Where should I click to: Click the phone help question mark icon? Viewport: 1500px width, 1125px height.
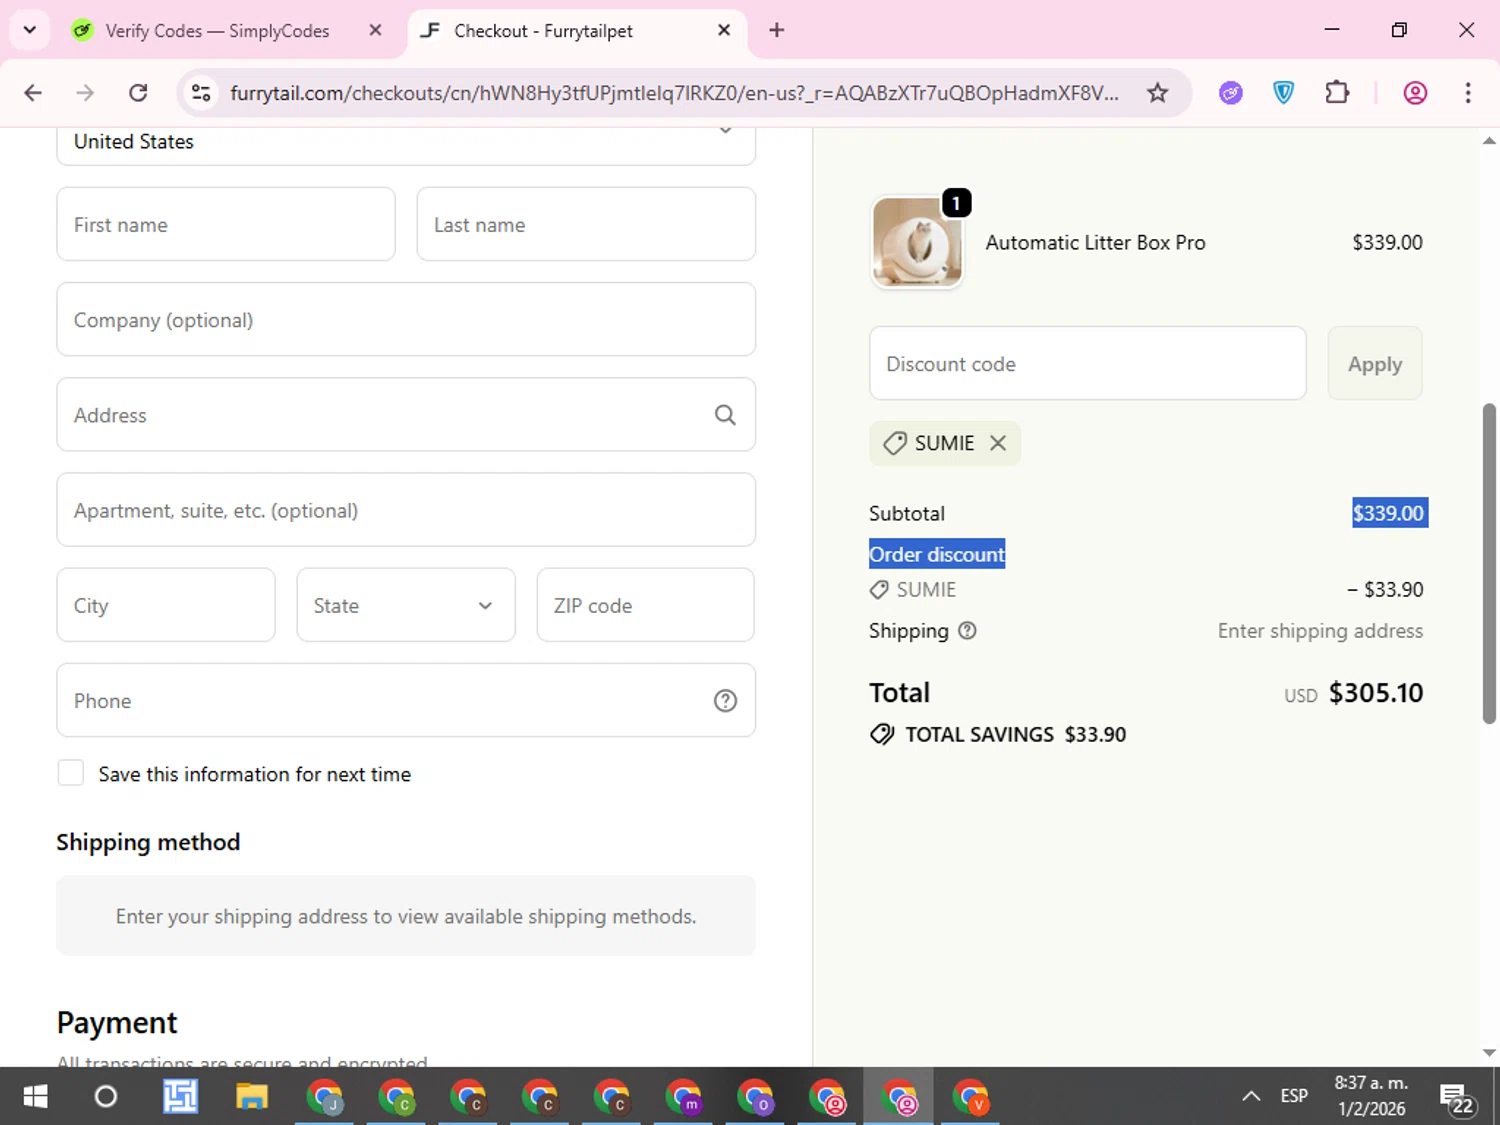pyautogui.click(x=725, y=701)
